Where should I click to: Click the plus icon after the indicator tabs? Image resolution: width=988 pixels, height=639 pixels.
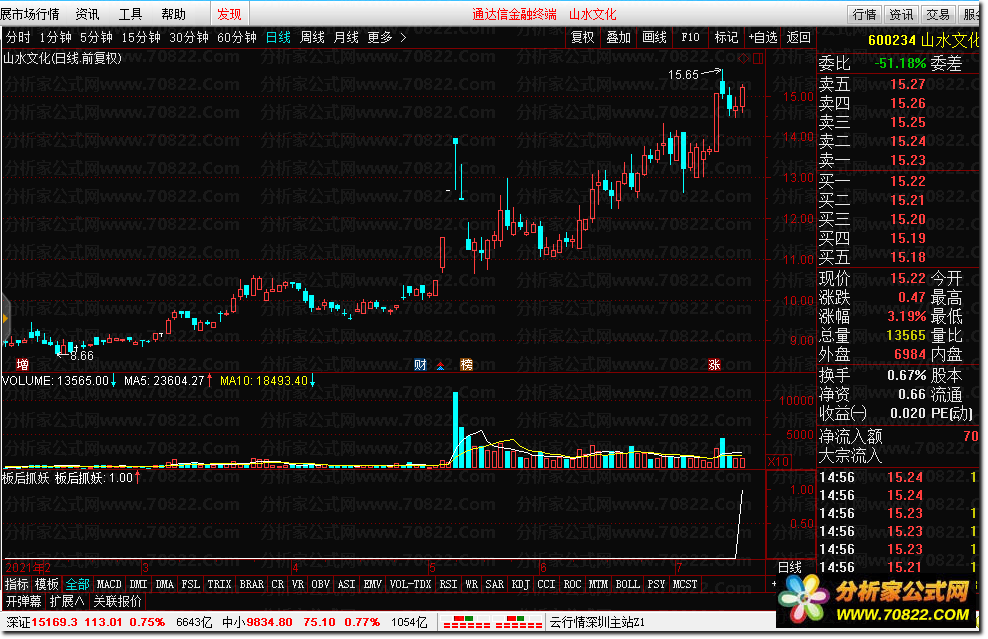(x=774, y=584)
